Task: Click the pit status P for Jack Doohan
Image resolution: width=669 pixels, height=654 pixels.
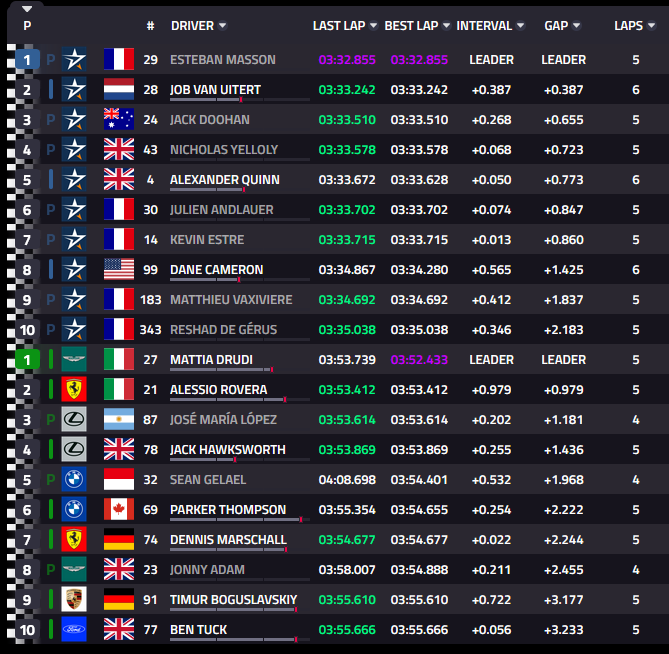Action: pos(51,119)
